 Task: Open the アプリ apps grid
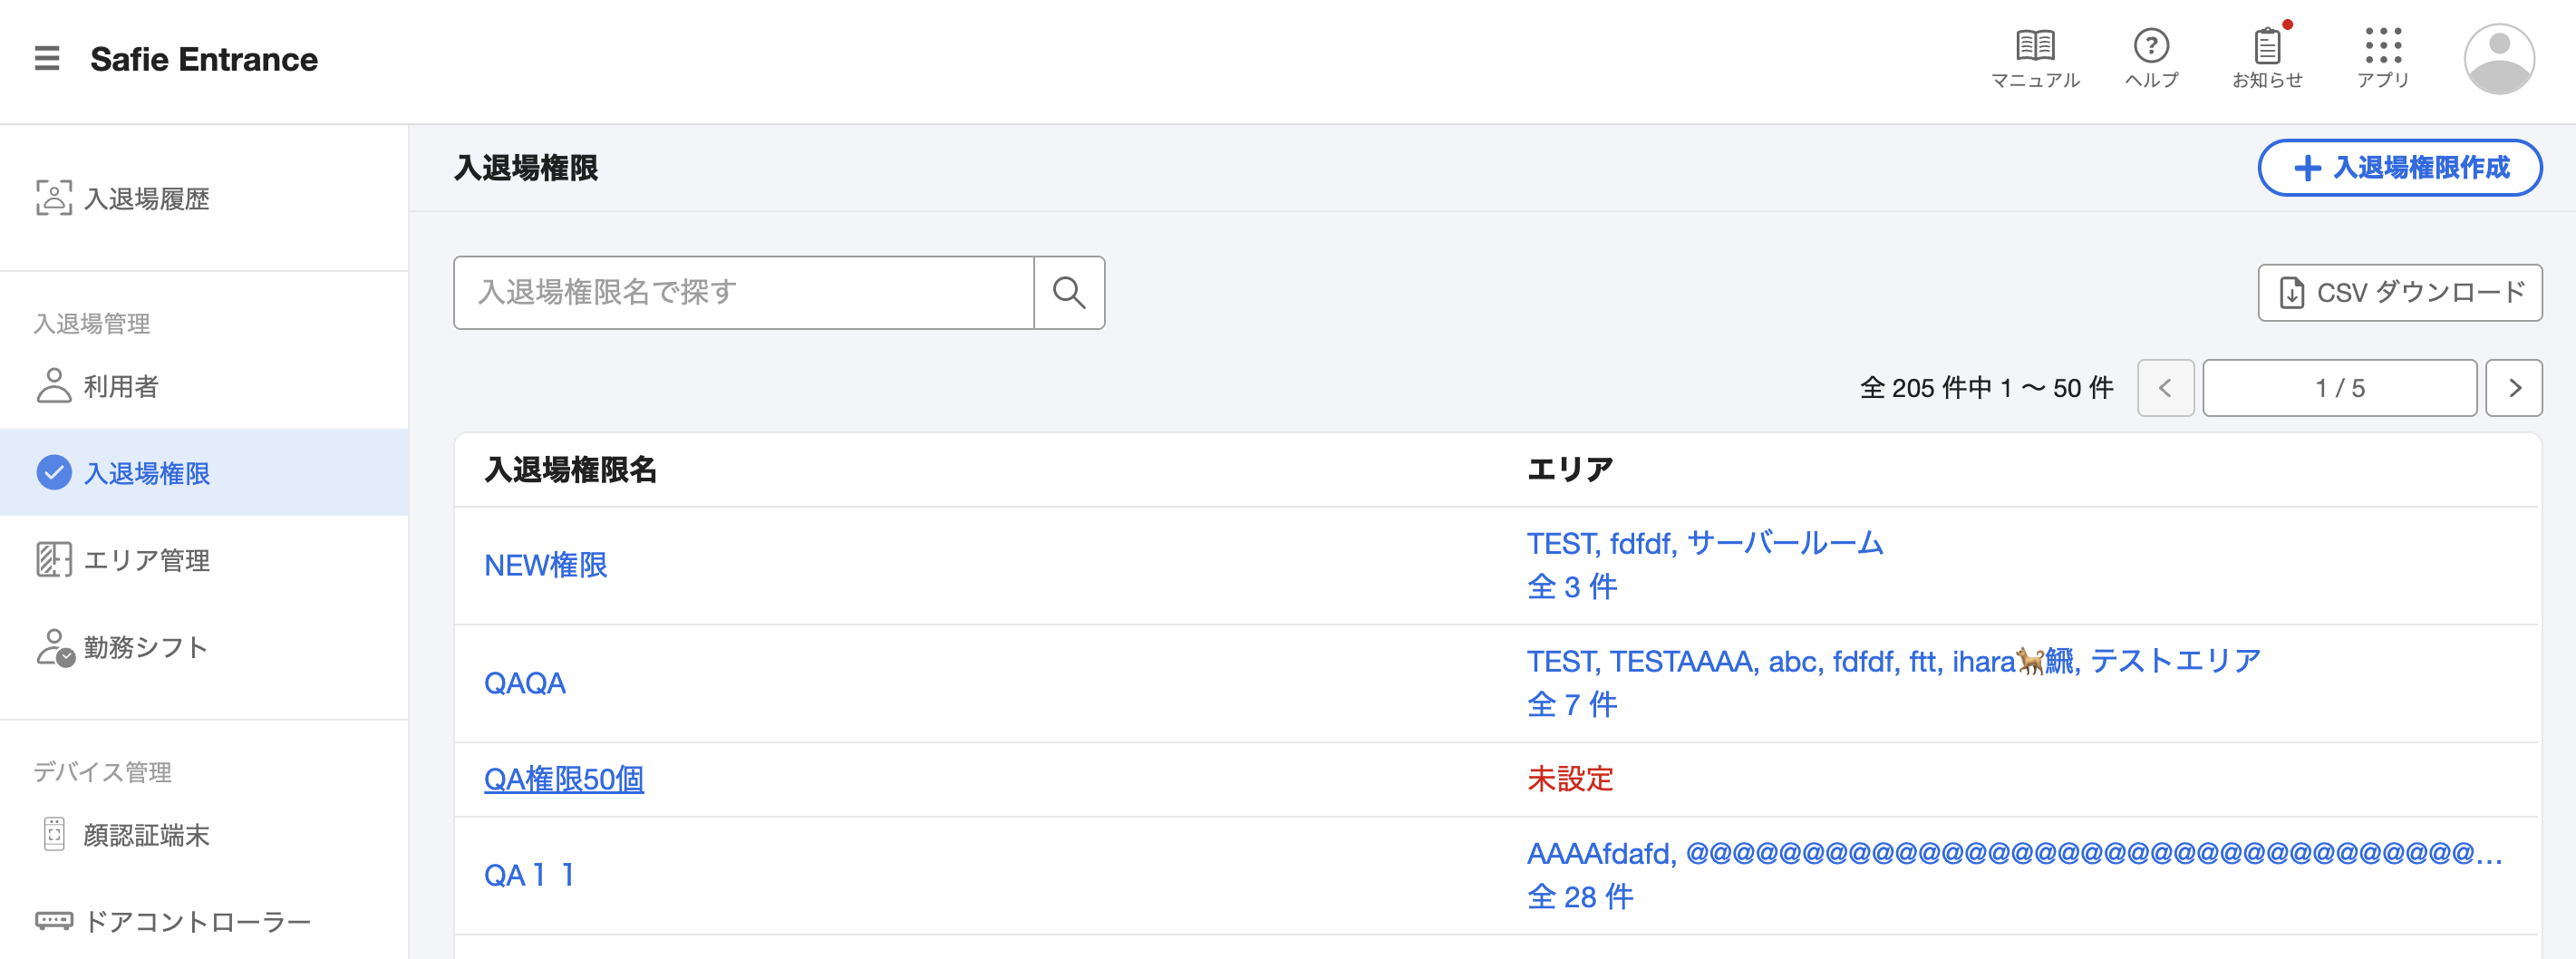point(2383,59)
